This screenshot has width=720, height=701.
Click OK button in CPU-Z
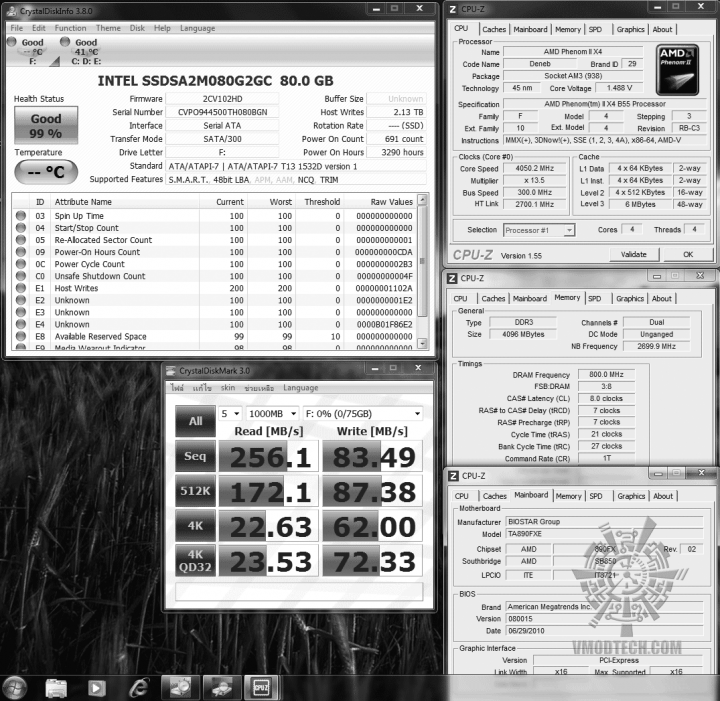pos(688,254)
